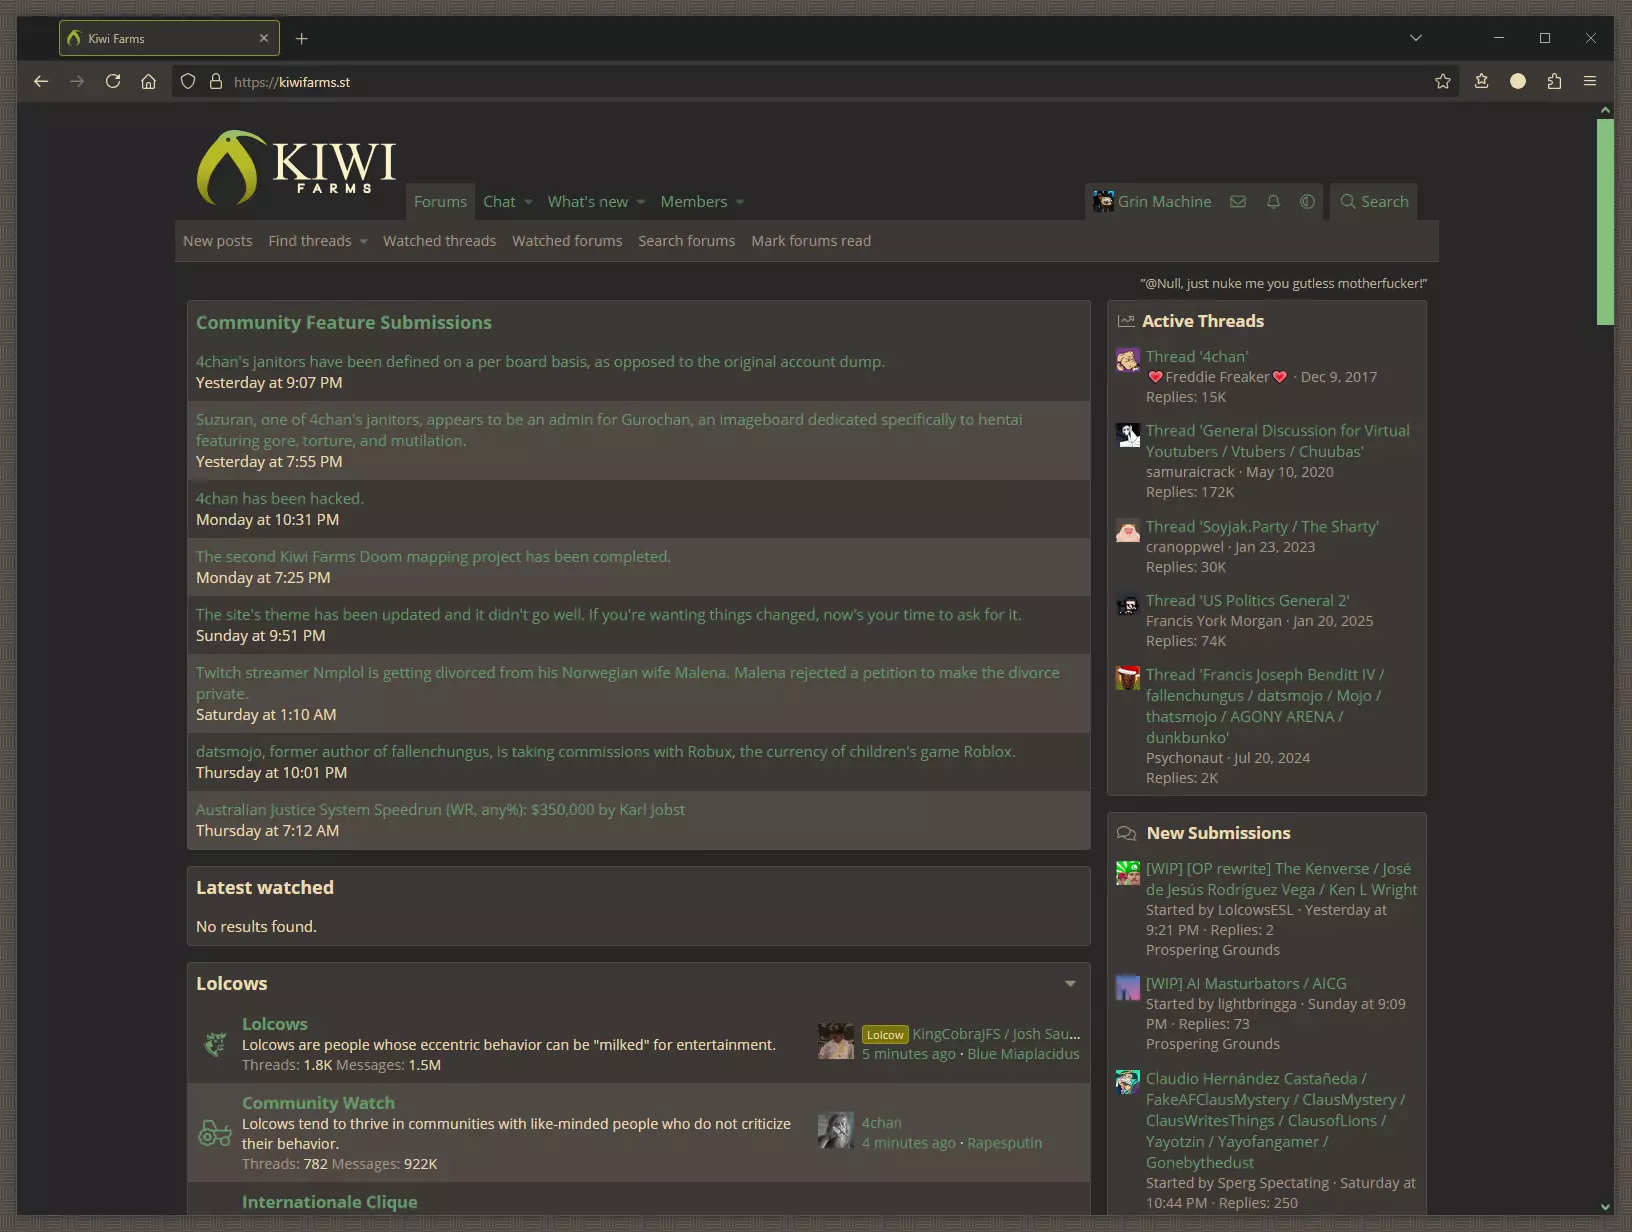Click avatar next to Francis Joseph Benditt thread
1632x1232 pixels.
(1128, 678)
